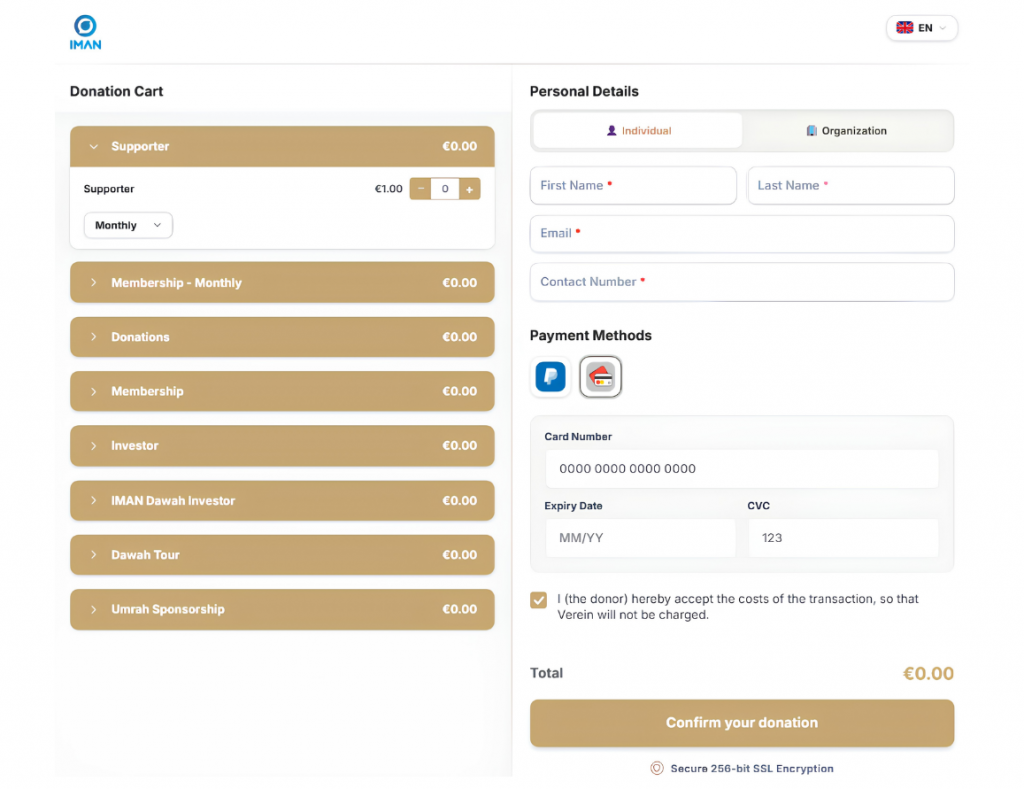Increase Supporter quantity with plus button

tap(470, 189)
